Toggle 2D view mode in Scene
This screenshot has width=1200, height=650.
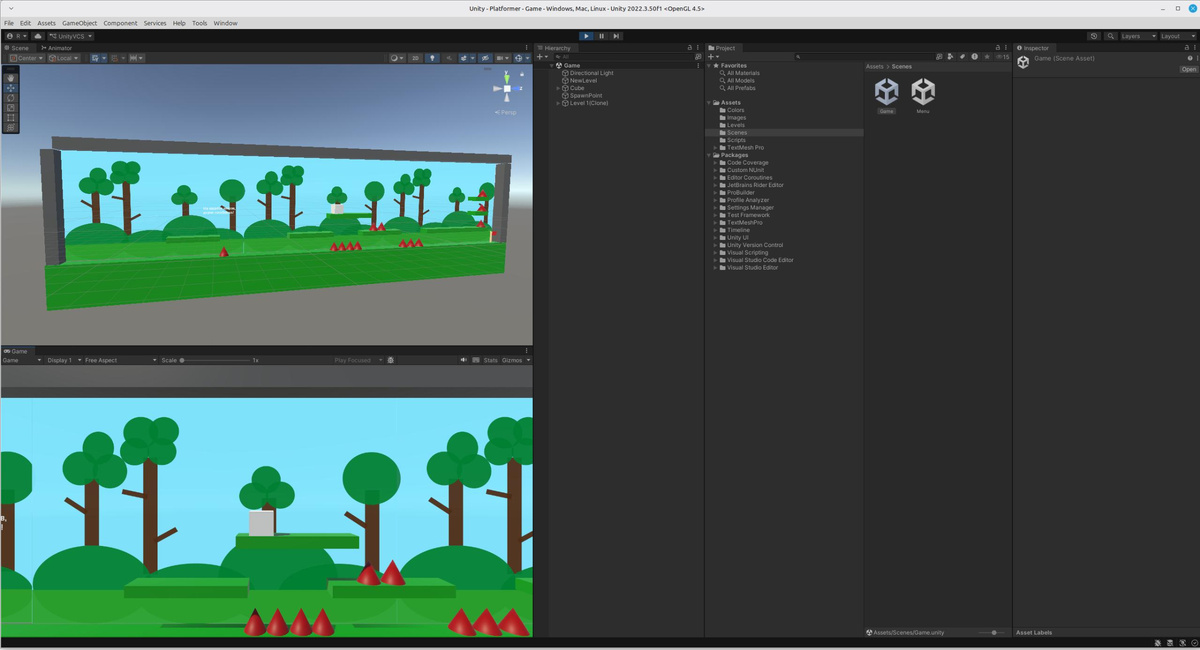416,58
